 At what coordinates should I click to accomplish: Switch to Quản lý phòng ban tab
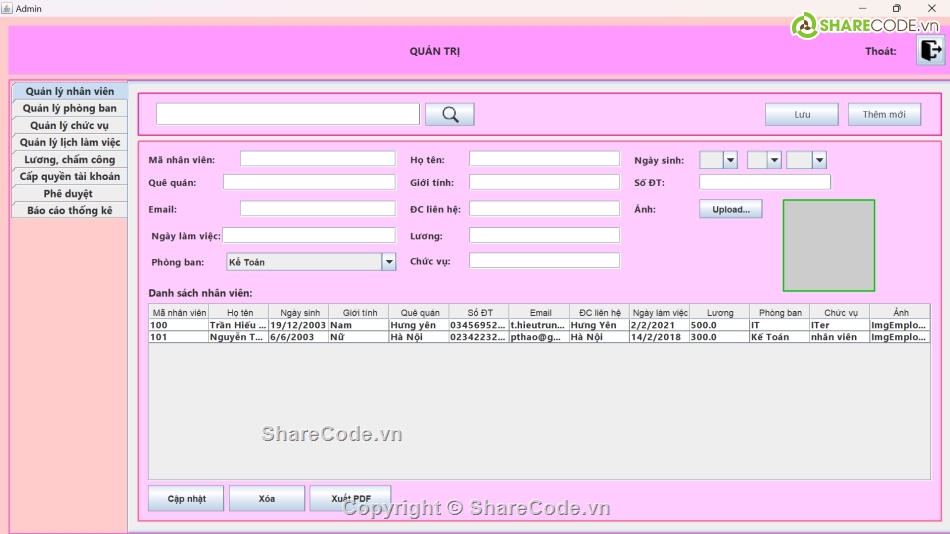tap(70, 108)
